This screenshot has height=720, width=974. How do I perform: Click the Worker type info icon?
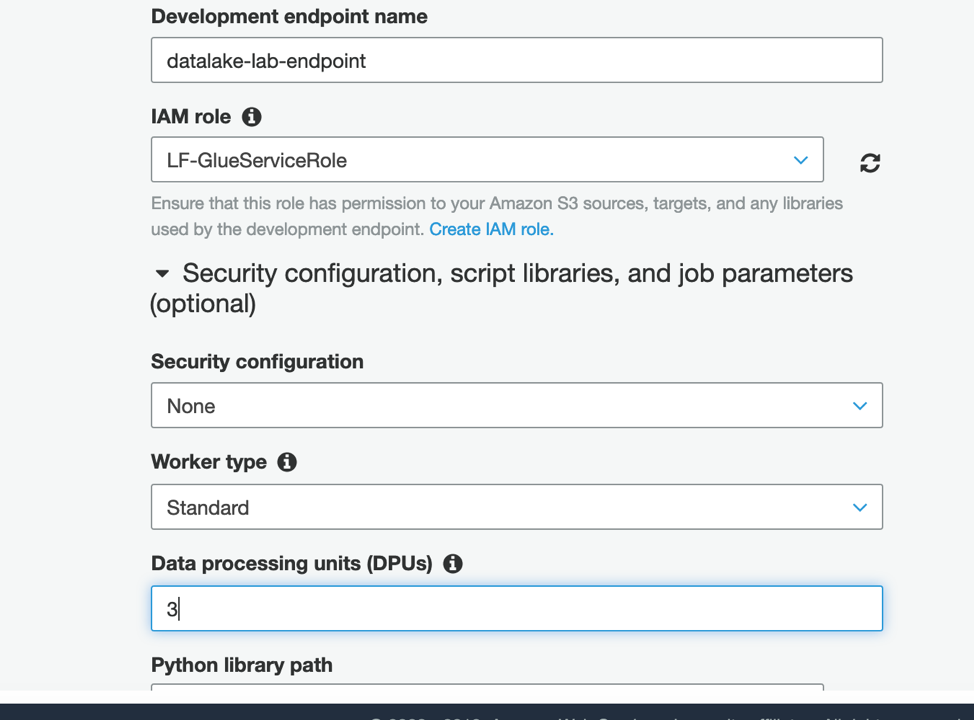[286, 462]
